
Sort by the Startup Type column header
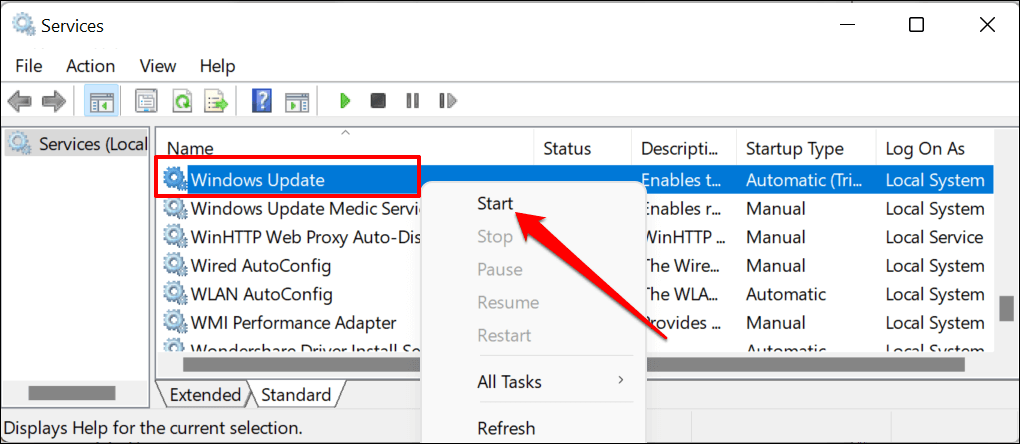795,149
